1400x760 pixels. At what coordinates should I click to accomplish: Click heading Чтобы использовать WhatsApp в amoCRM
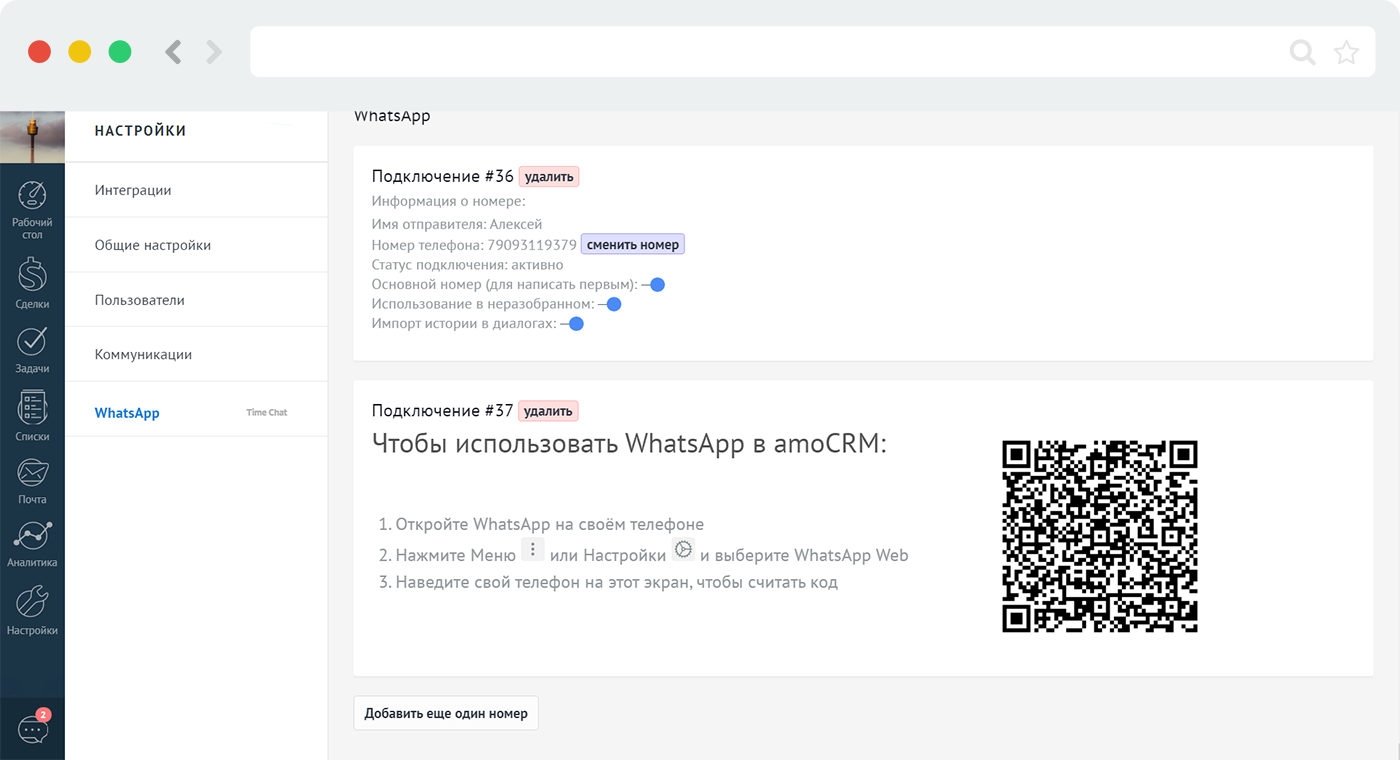pyautogui.click(x=629, y=443)
